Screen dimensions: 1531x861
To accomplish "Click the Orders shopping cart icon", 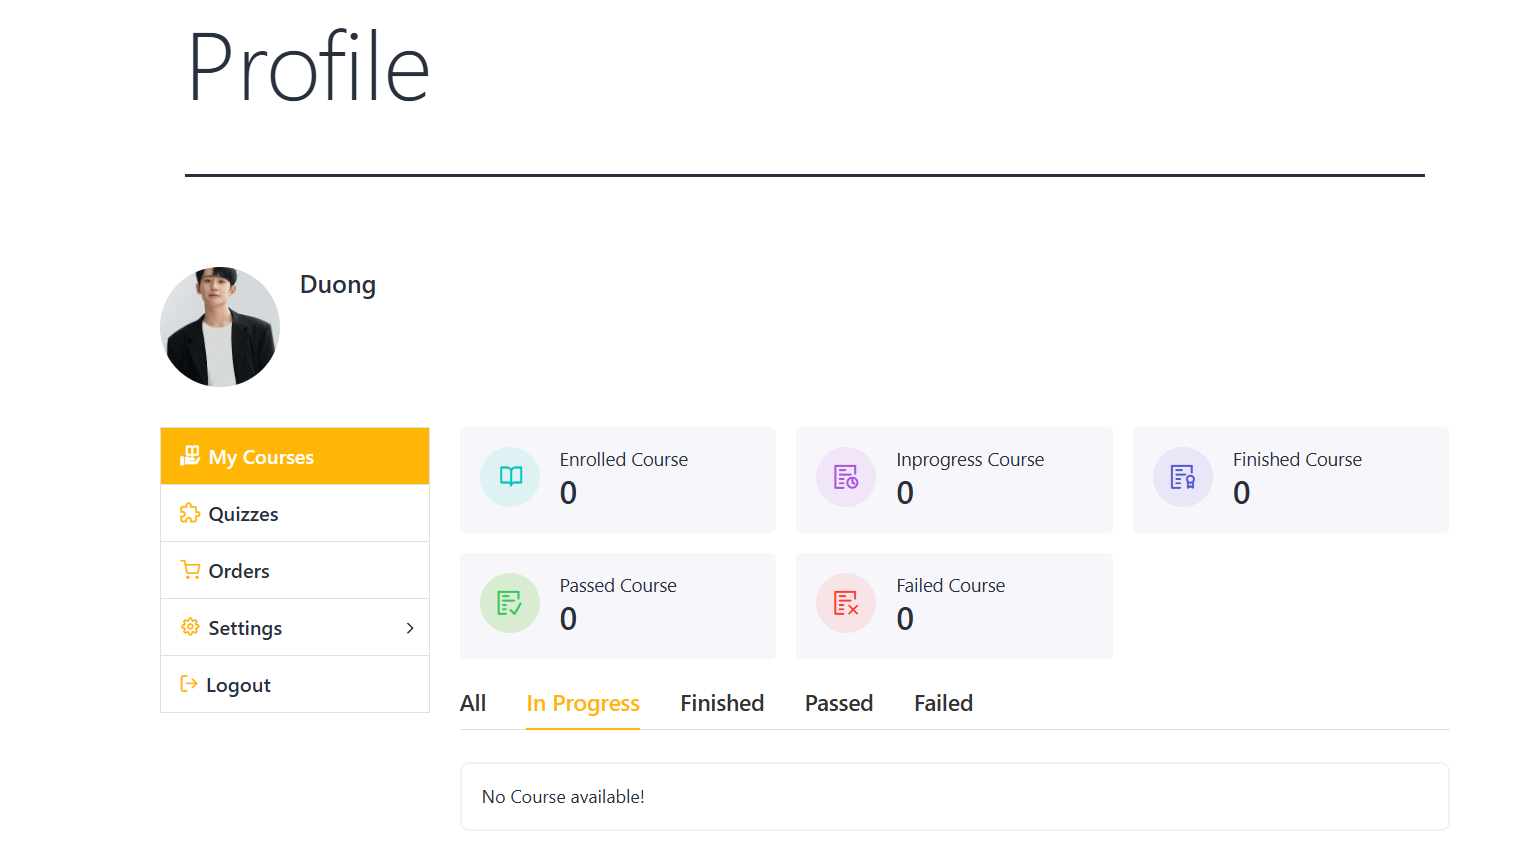I will coord(190,570).
